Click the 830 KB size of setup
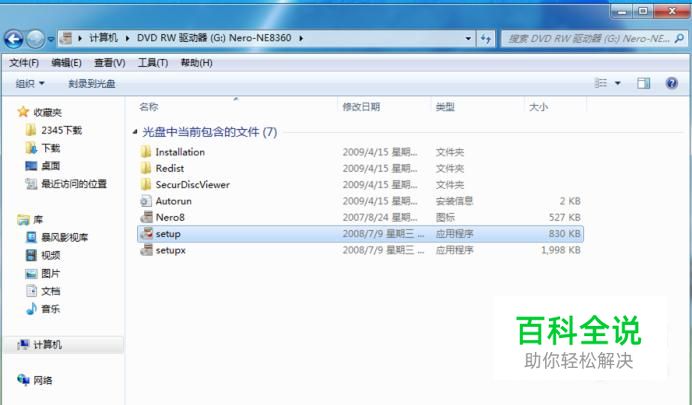Image resolution: width=692 pixels, height=405 pixels. [x=564, y=233]
